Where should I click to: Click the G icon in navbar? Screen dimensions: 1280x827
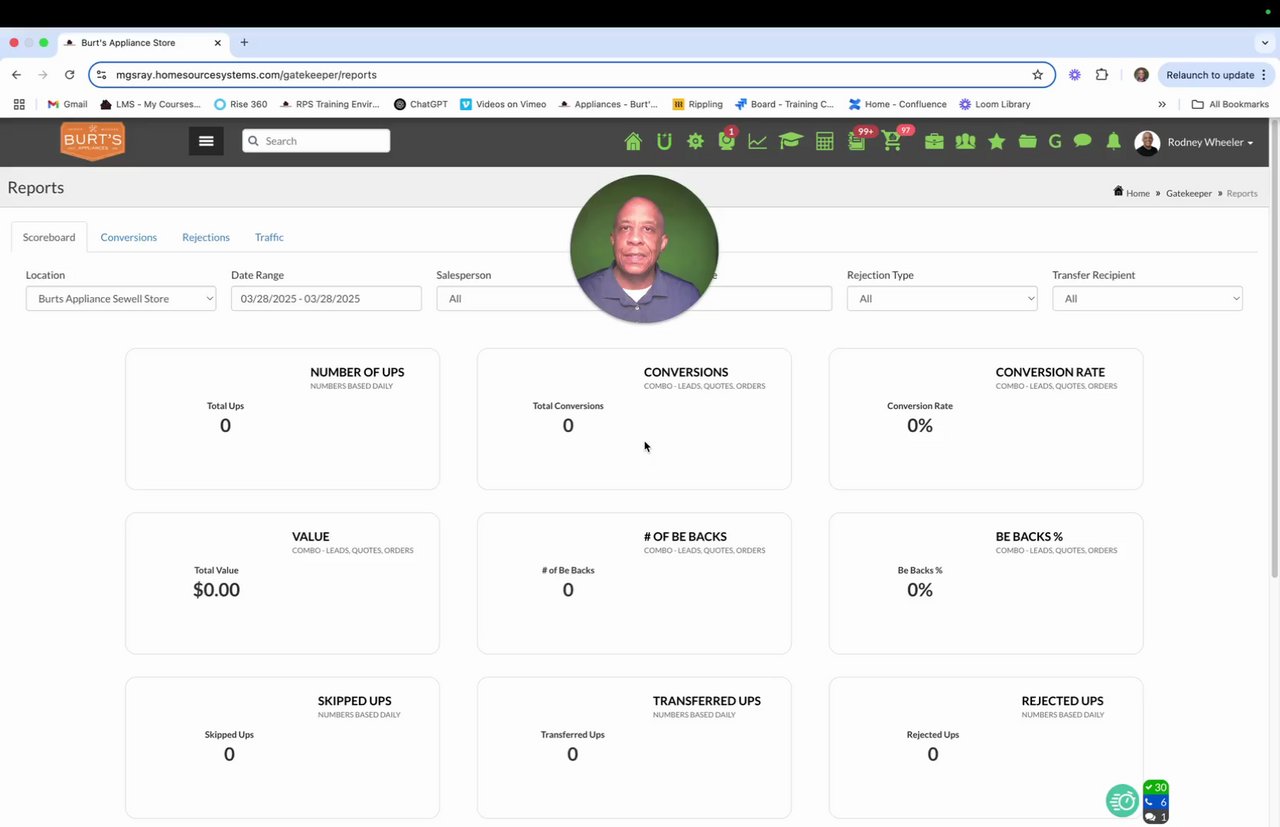pyautogui.click(x=1055, y=142)
